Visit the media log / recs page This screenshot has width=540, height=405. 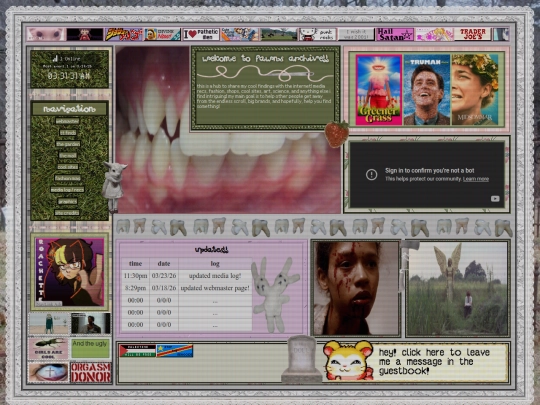tap(68, 190)
